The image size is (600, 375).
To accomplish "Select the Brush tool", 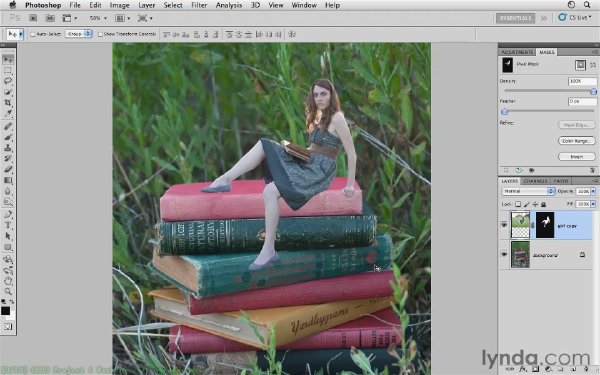I will pyautogui.click(x=8, y=137).
